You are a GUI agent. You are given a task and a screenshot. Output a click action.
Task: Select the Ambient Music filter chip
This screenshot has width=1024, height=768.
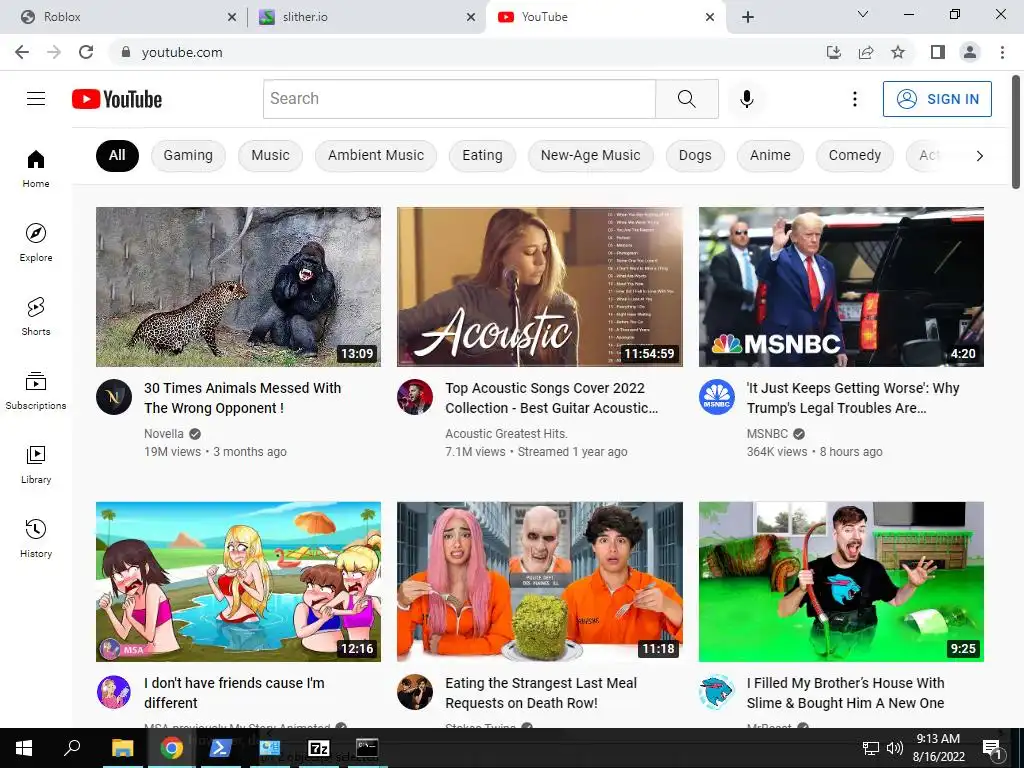pyautogui.click(x=376, y=155)
